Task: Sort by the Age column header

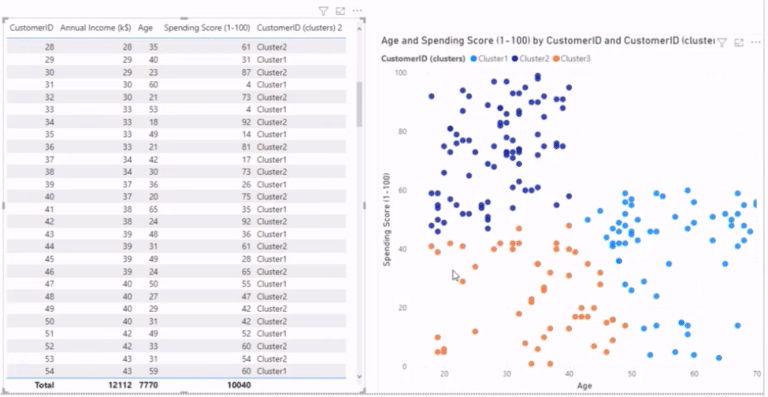Action: pyautogui.click(x=145, y=28)
